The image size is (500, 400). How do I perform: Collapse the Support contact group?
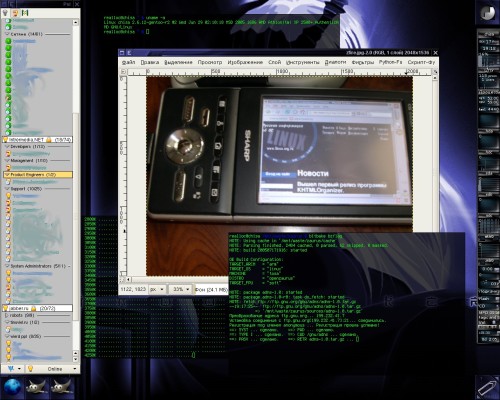7,189
